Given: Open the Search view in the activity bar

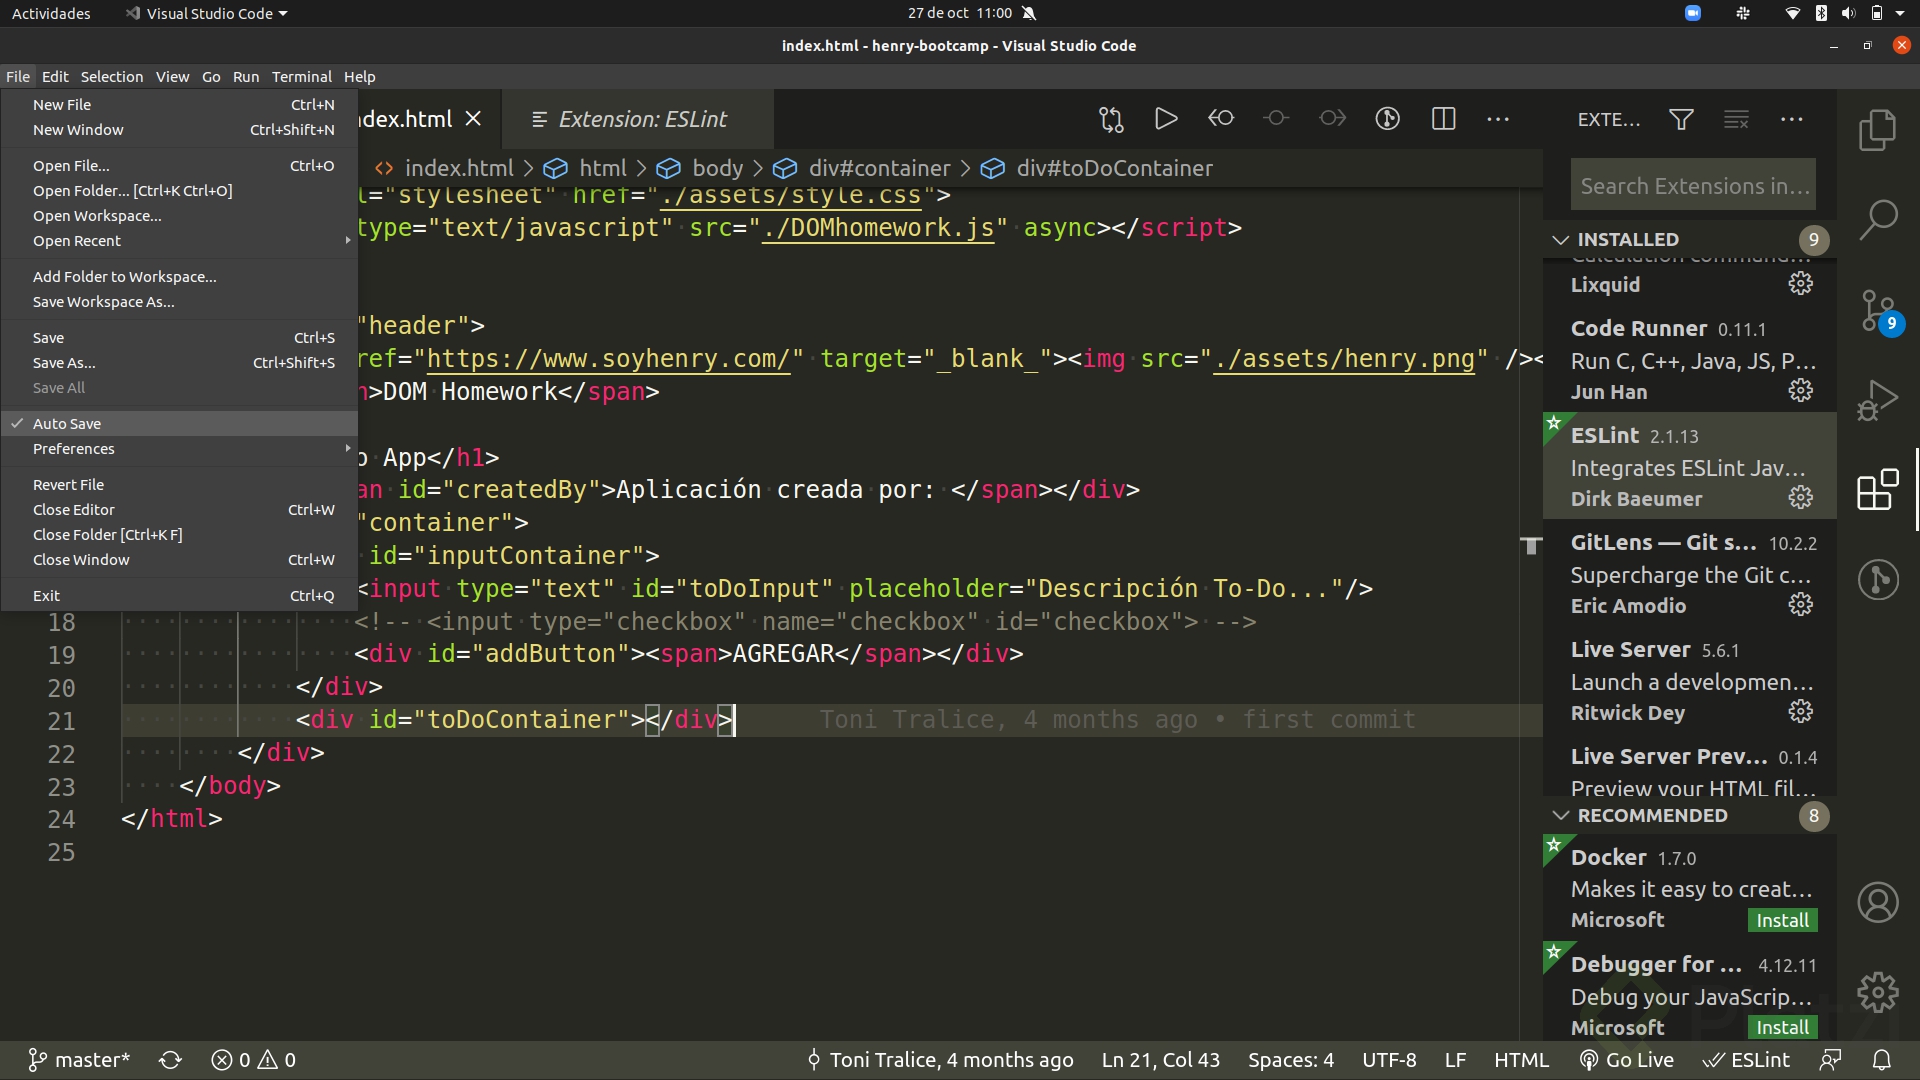Looking at the screenshot, I should (1877, 220).
